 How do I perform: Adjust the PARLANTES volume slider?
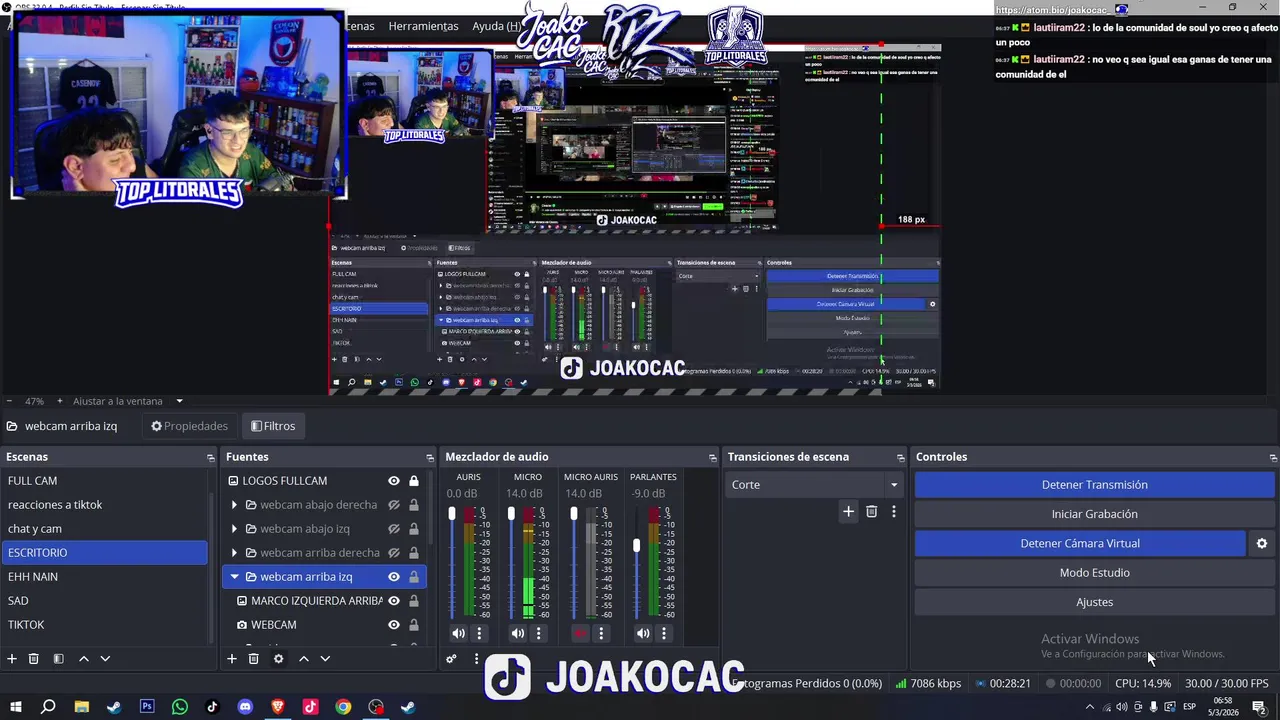pos(637,546)
